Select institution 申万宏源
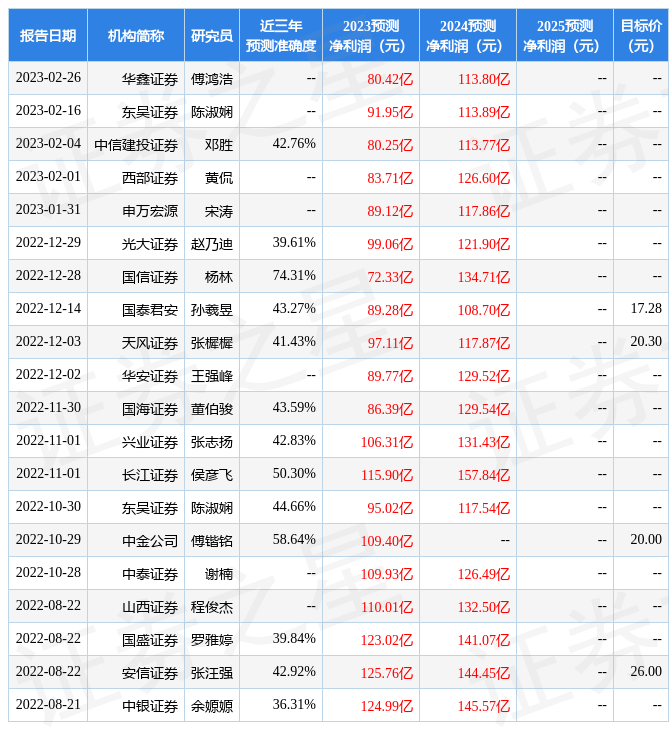 tap(150, 211)
